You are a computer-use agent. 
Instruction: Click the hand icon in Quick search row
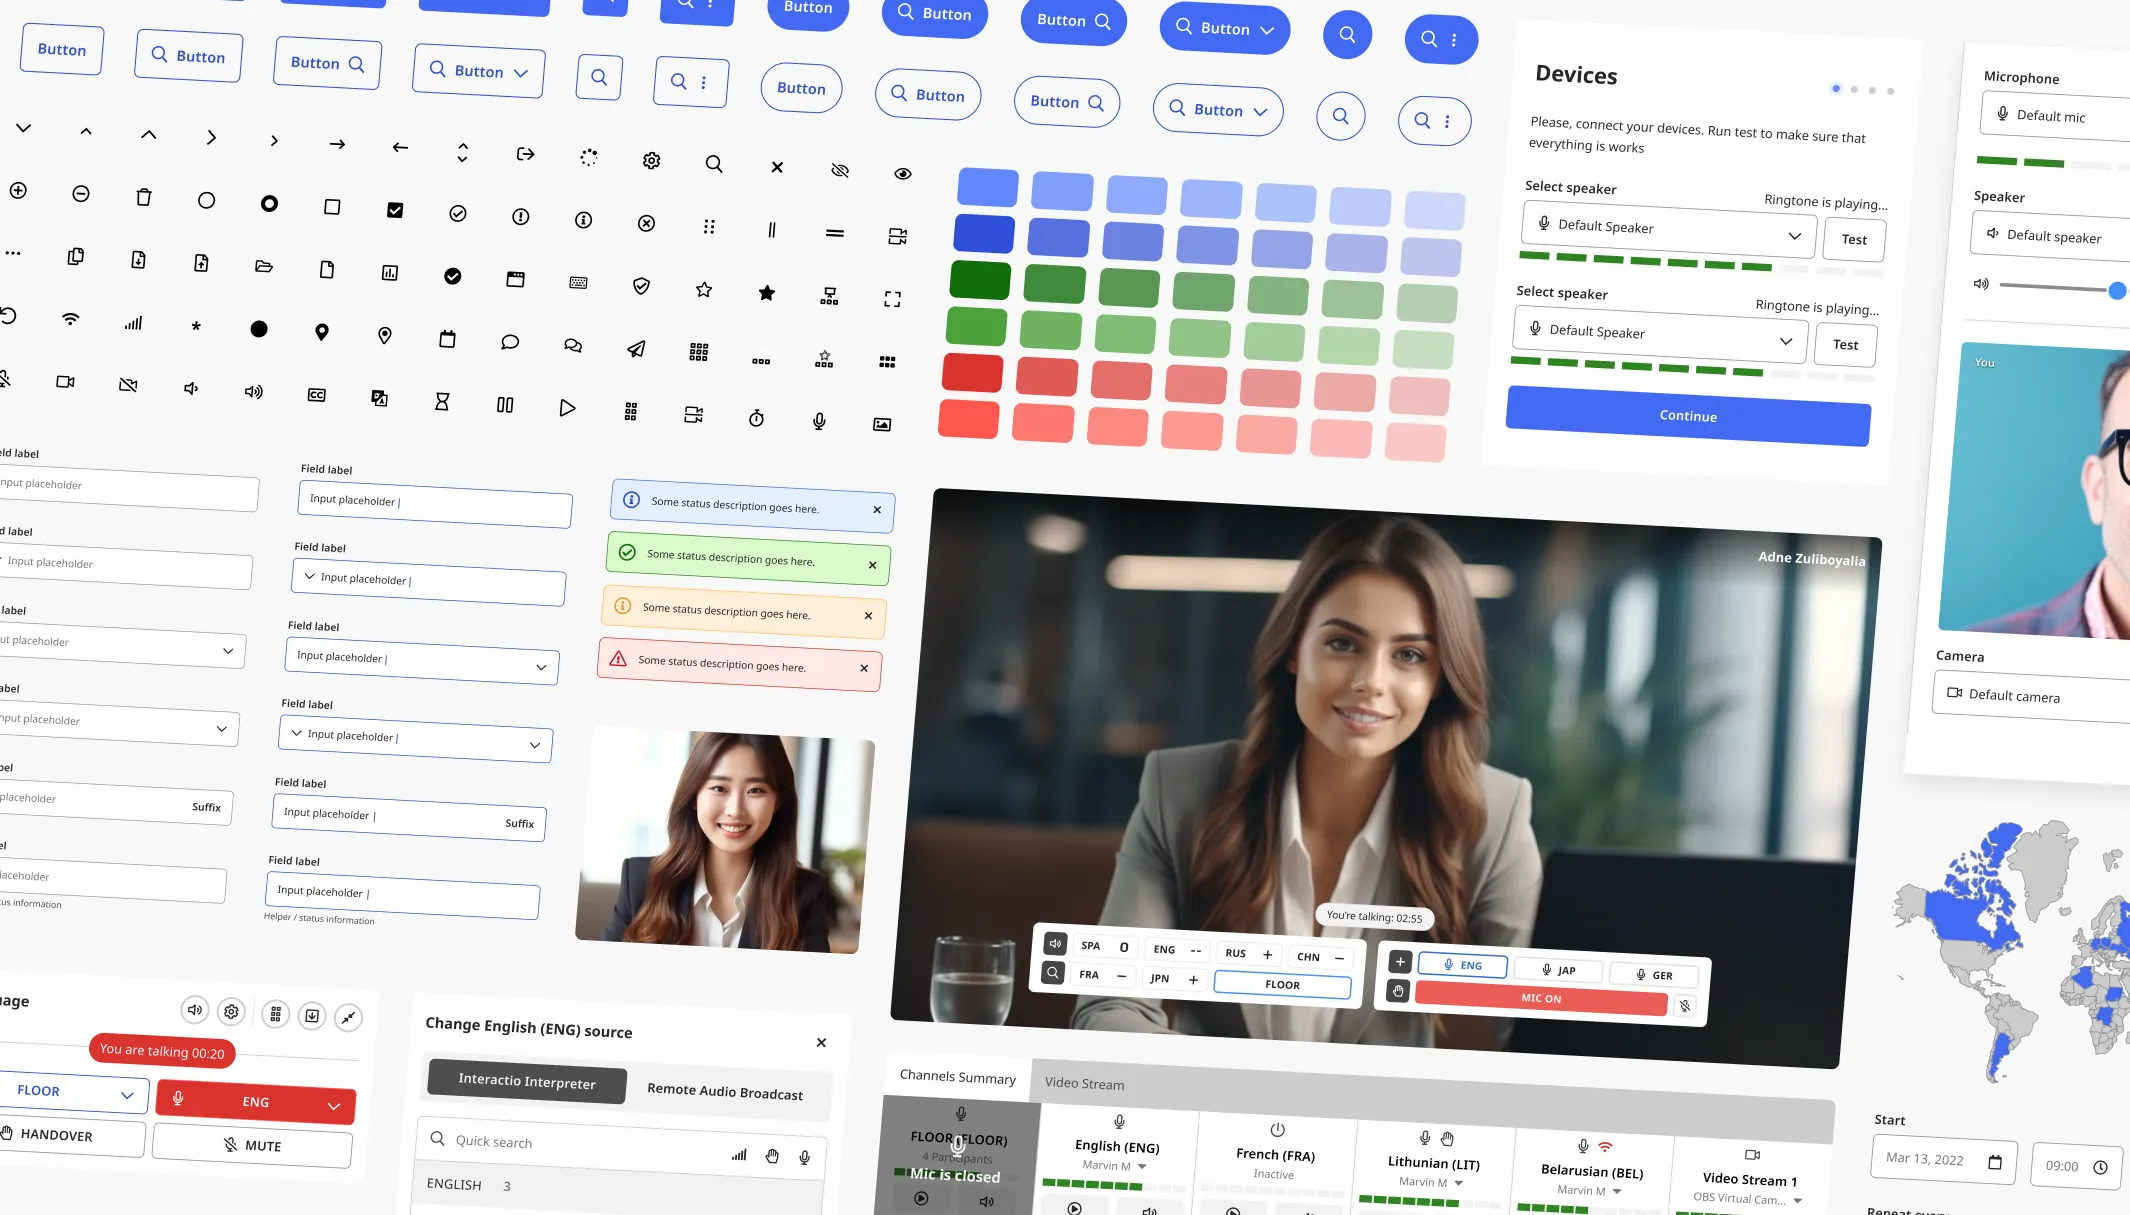point(772,1157)
